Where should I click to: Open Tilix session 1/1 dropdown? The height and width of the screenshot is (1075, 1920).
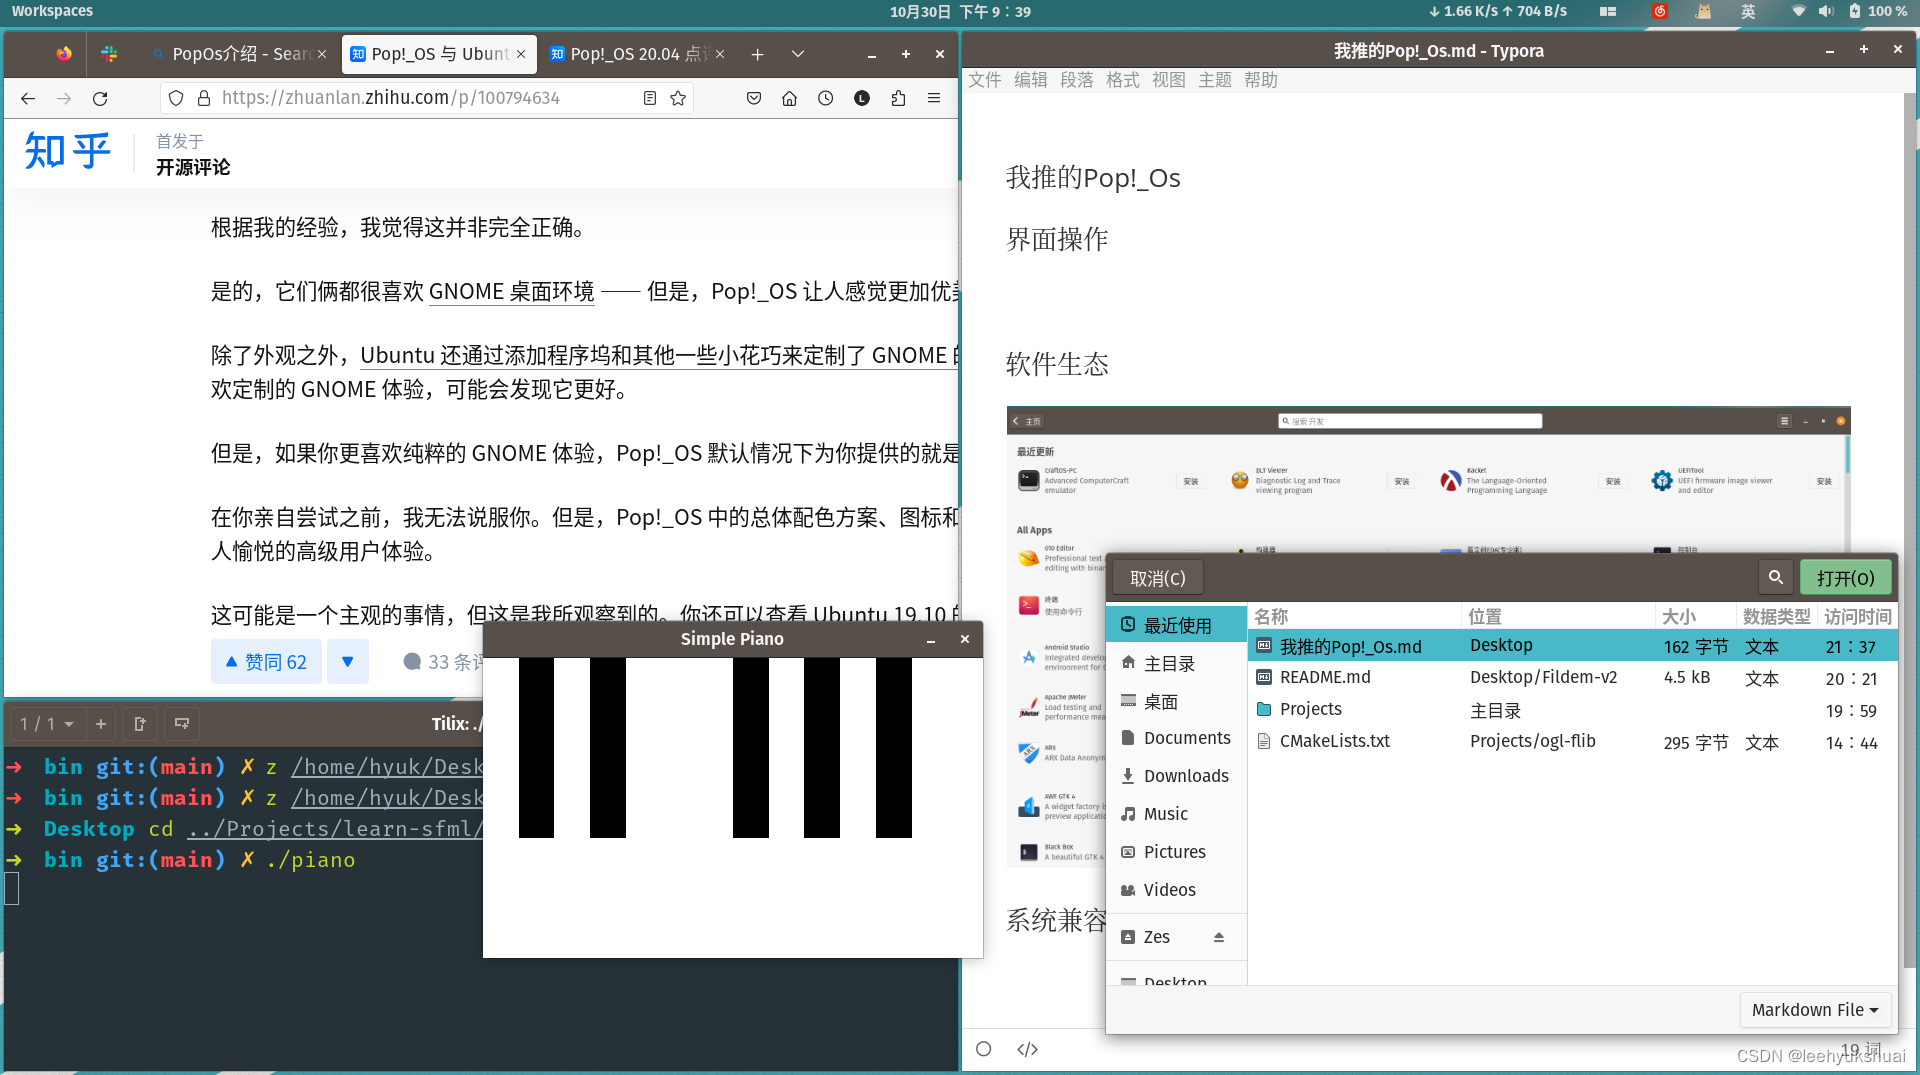46,723
